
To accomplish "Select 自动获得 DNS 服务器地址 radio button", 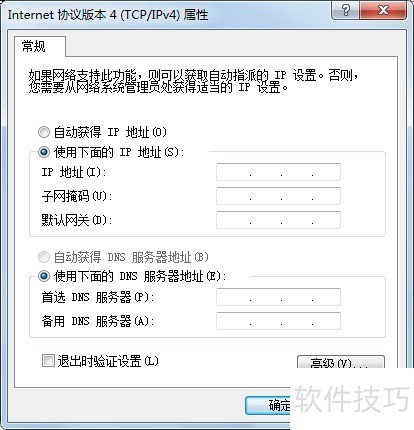I will pos(44,257).
